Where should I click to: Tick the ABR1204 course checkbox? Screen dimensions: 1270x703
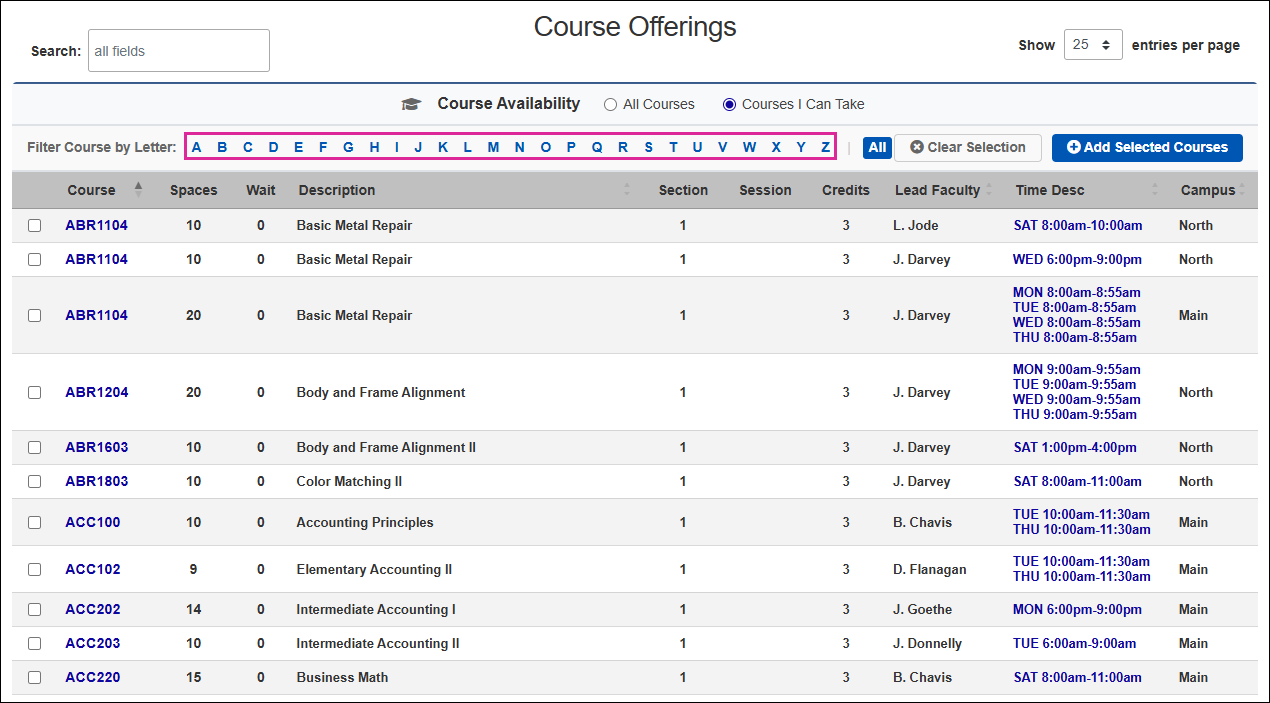point(35,393)
